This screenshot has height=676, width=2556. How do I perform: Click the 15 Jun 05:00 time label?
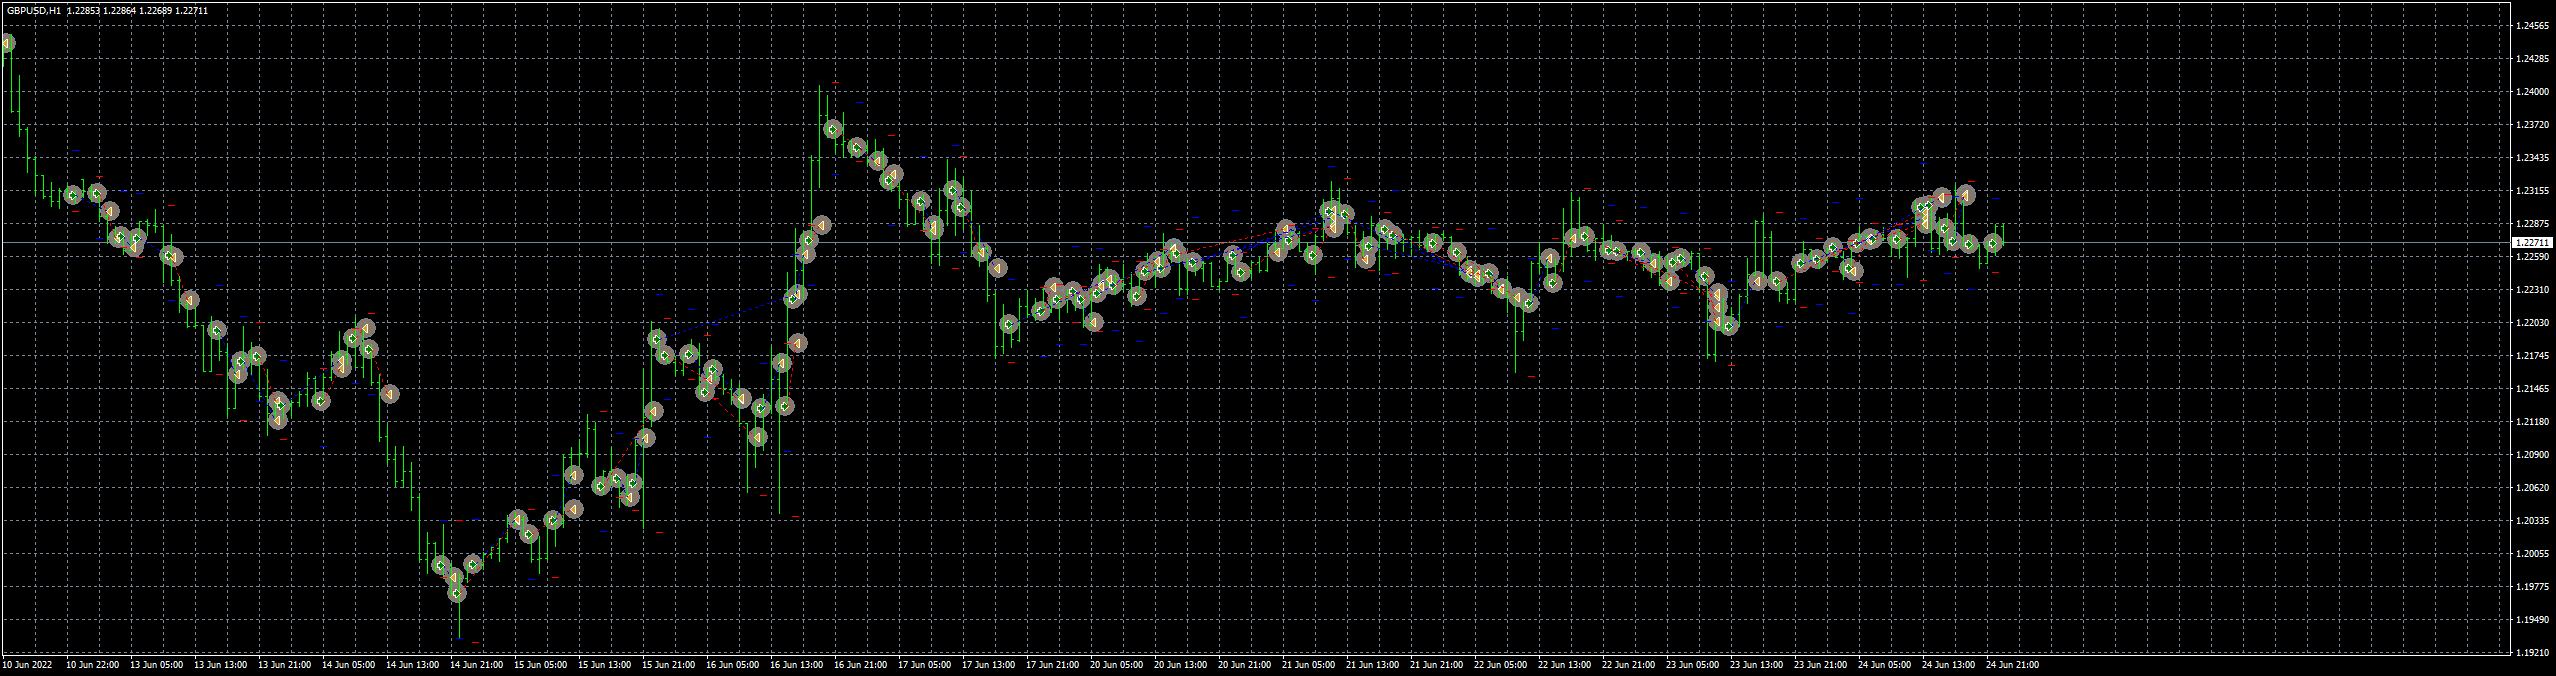tap(541, 665)
